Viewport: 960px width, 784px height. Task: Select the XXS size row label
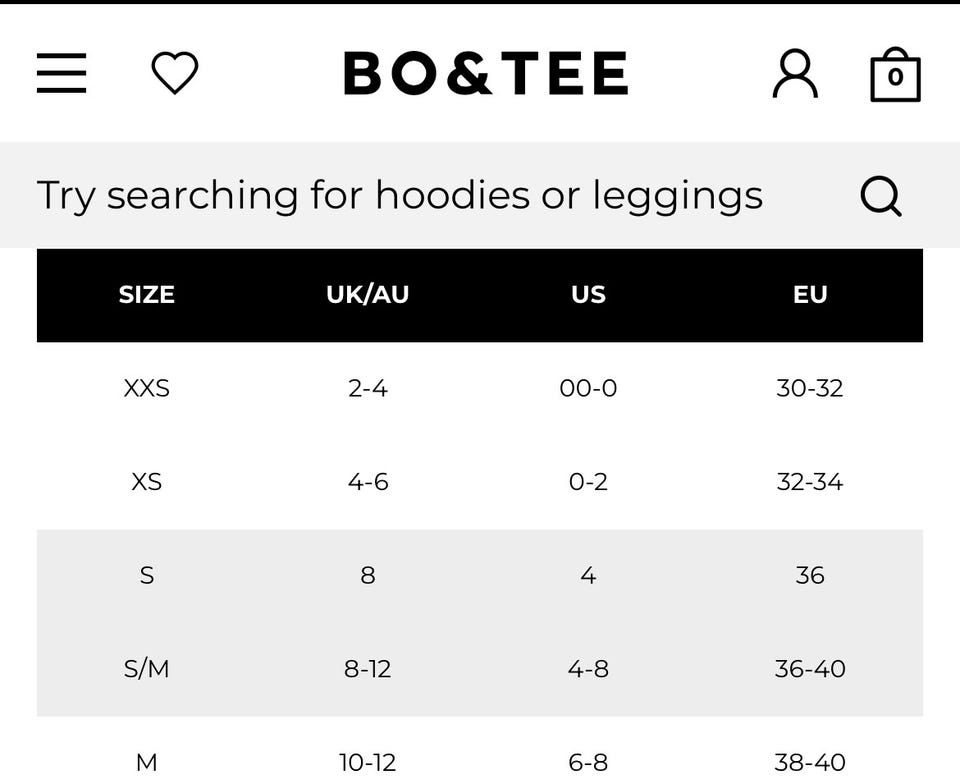pos(147,388)
